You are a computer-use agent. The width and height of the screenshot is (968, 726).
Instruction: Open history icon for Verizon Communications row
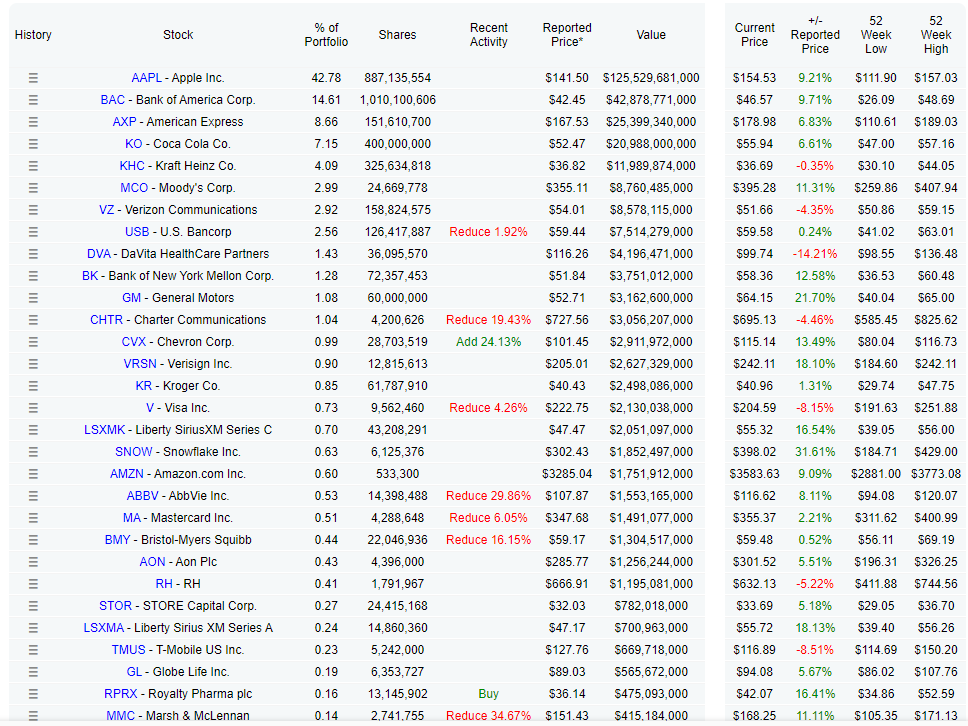(33, 210)
